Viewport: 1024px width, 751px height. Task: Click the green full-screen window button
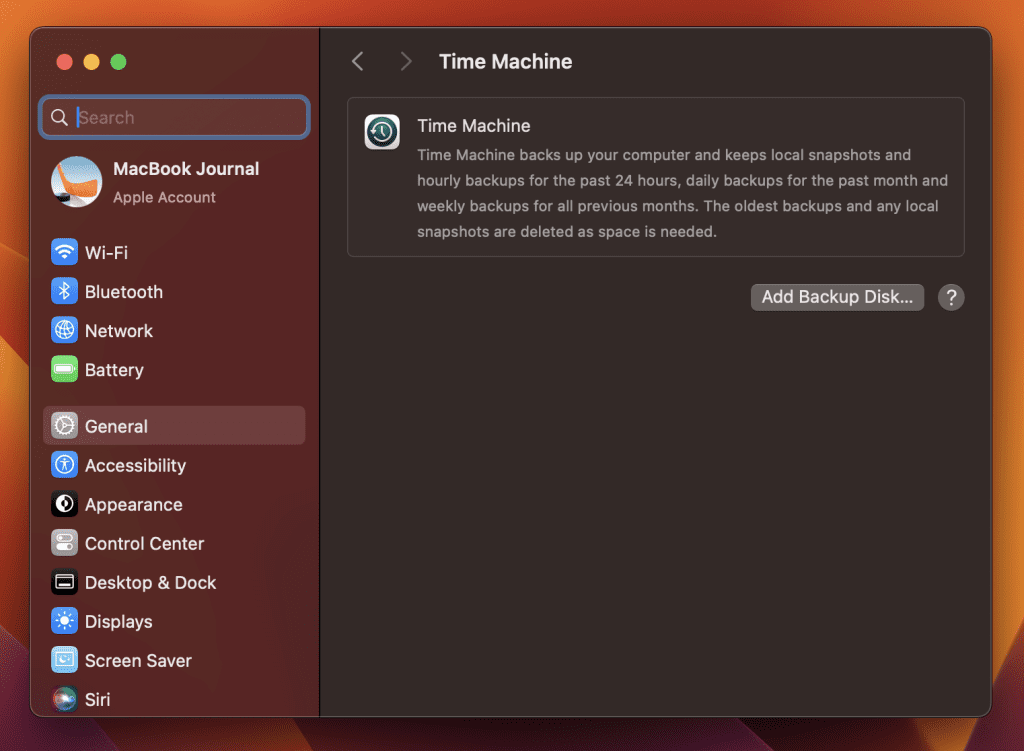118,62
